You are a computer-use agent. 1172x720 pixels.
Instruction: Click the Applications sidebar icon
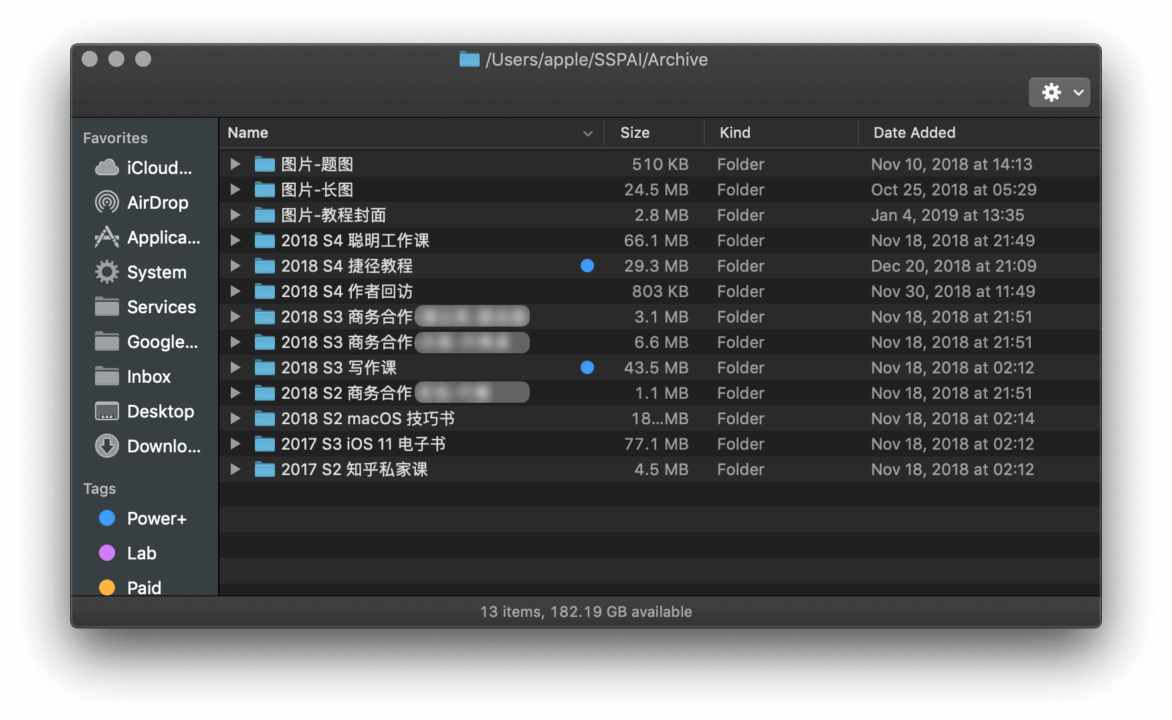107,237
